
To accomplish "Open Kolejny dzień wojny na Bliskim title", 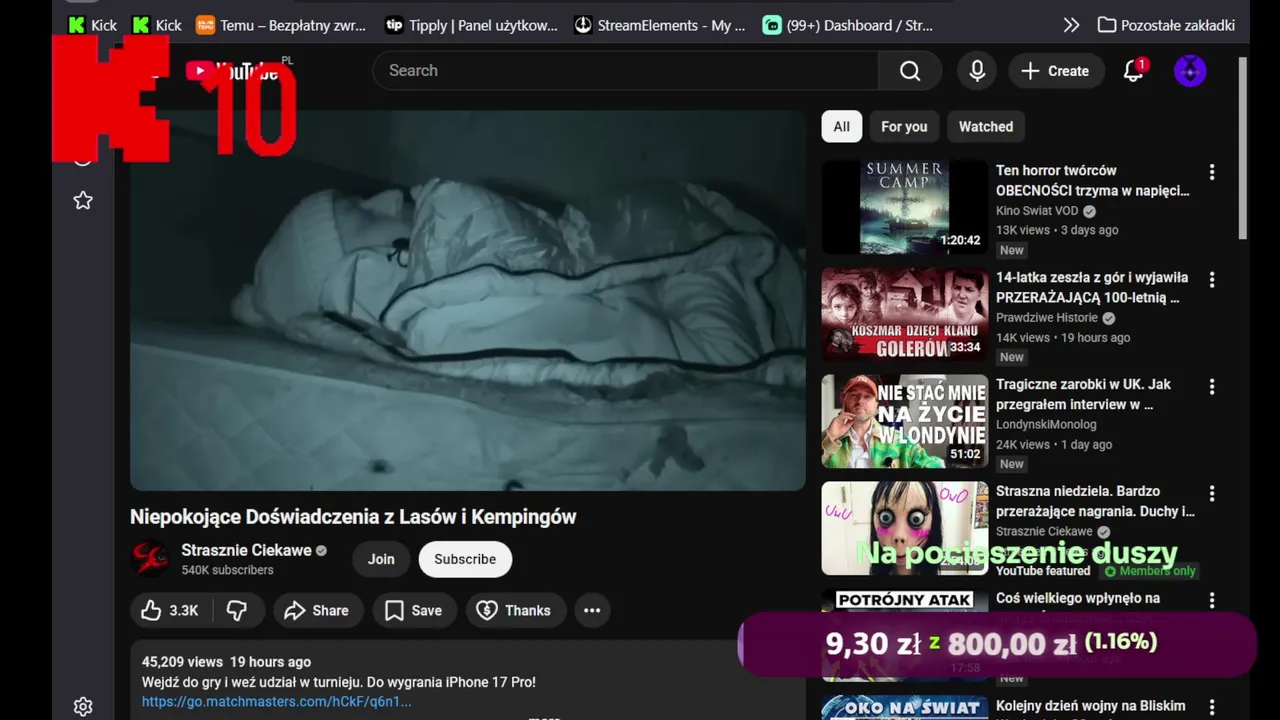I will pos(1091,707).
